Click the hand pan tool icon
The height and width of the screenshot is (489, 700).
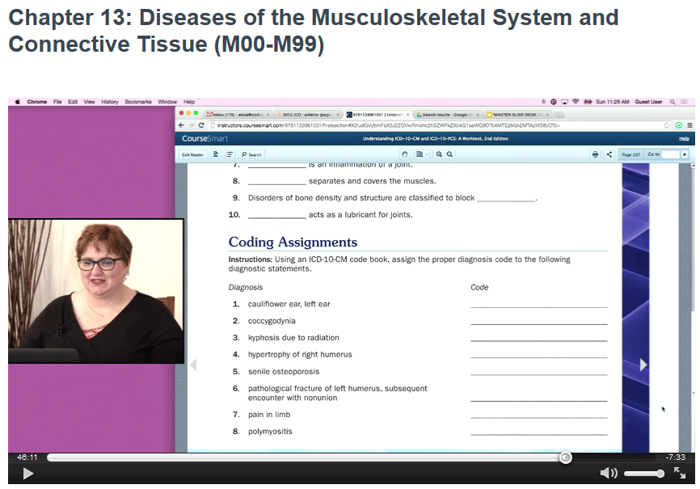coord(404,155)
